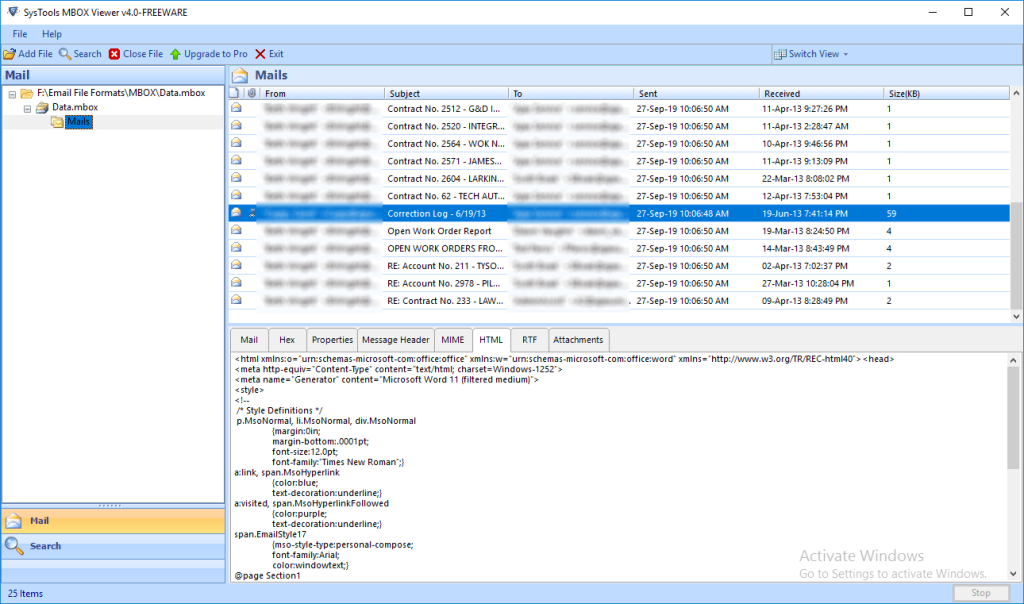
Task: Select the Open Work Order Report email
Action: coord(619,230)
